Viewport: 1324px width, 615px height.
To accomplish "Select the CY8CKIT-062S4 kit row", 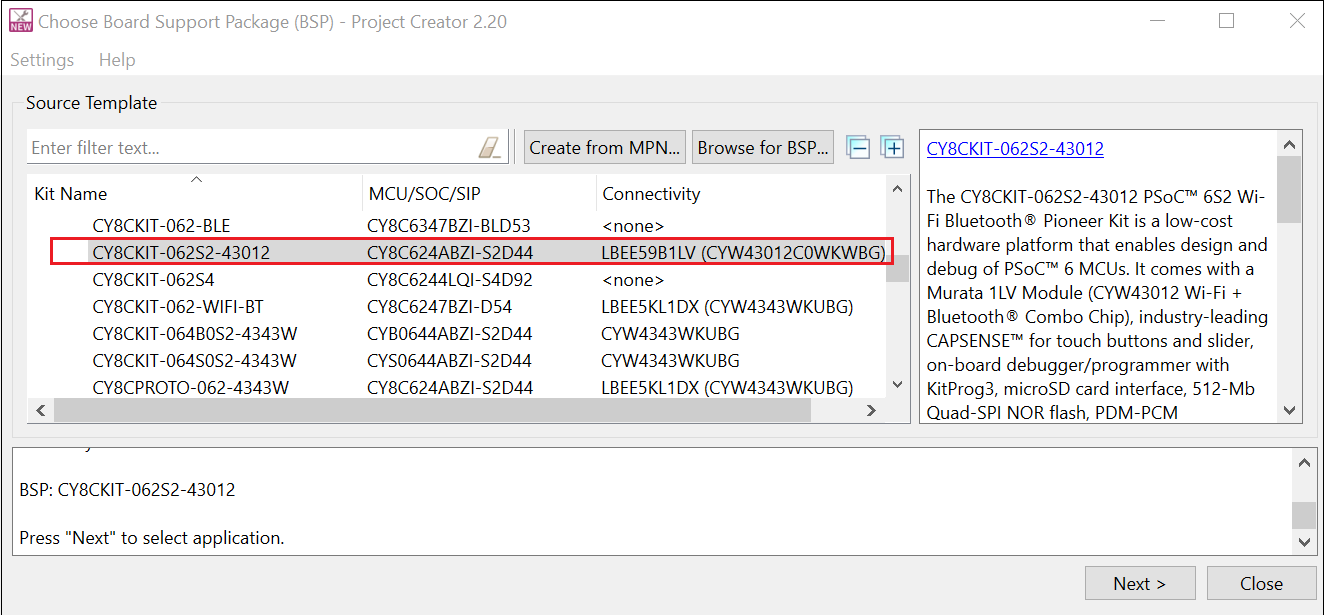I will click(457, 280).
